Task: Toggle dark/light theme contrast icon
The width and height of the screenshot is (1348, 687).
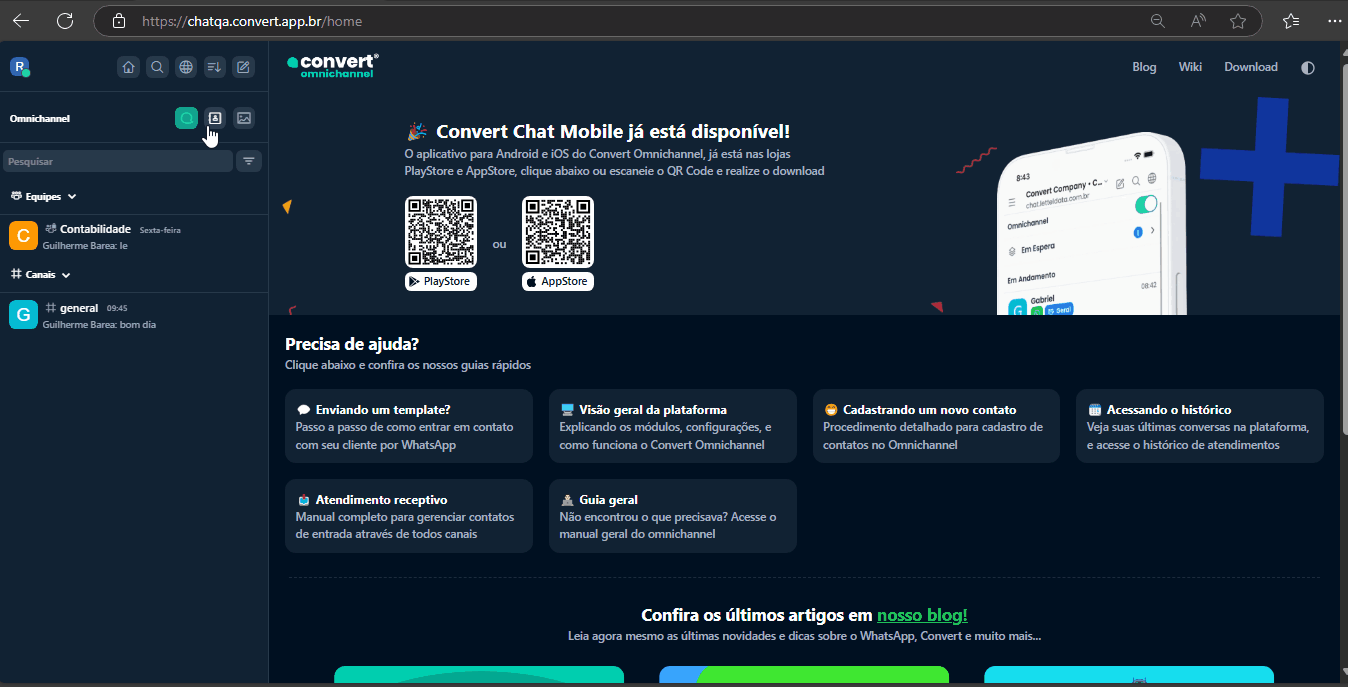Action: pos(1308,67)
